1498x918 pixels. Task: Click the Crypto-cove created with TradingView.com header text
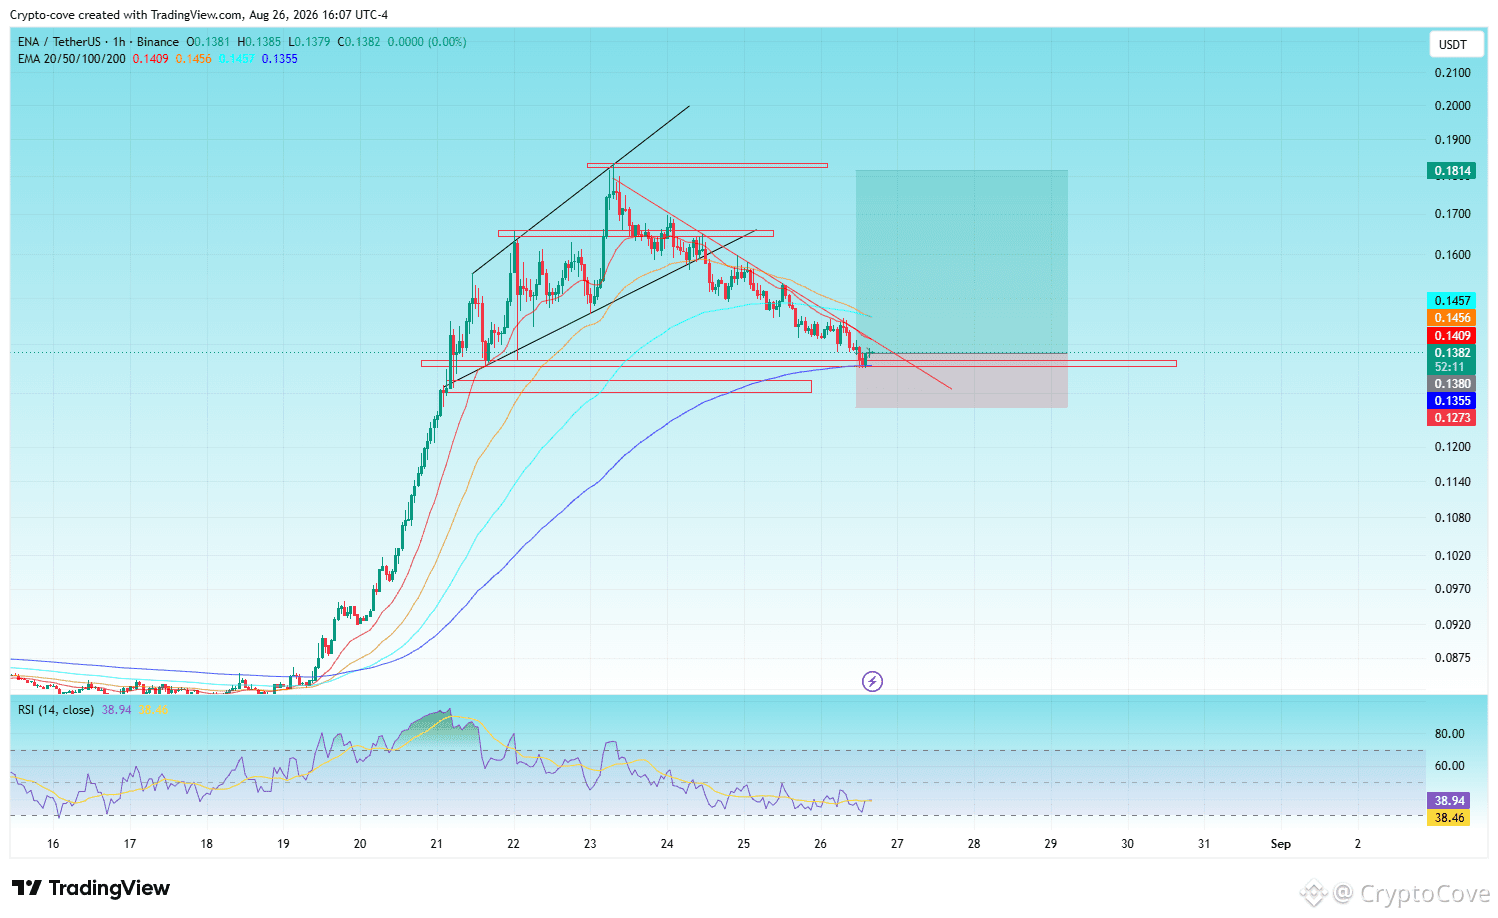(199, 15)
